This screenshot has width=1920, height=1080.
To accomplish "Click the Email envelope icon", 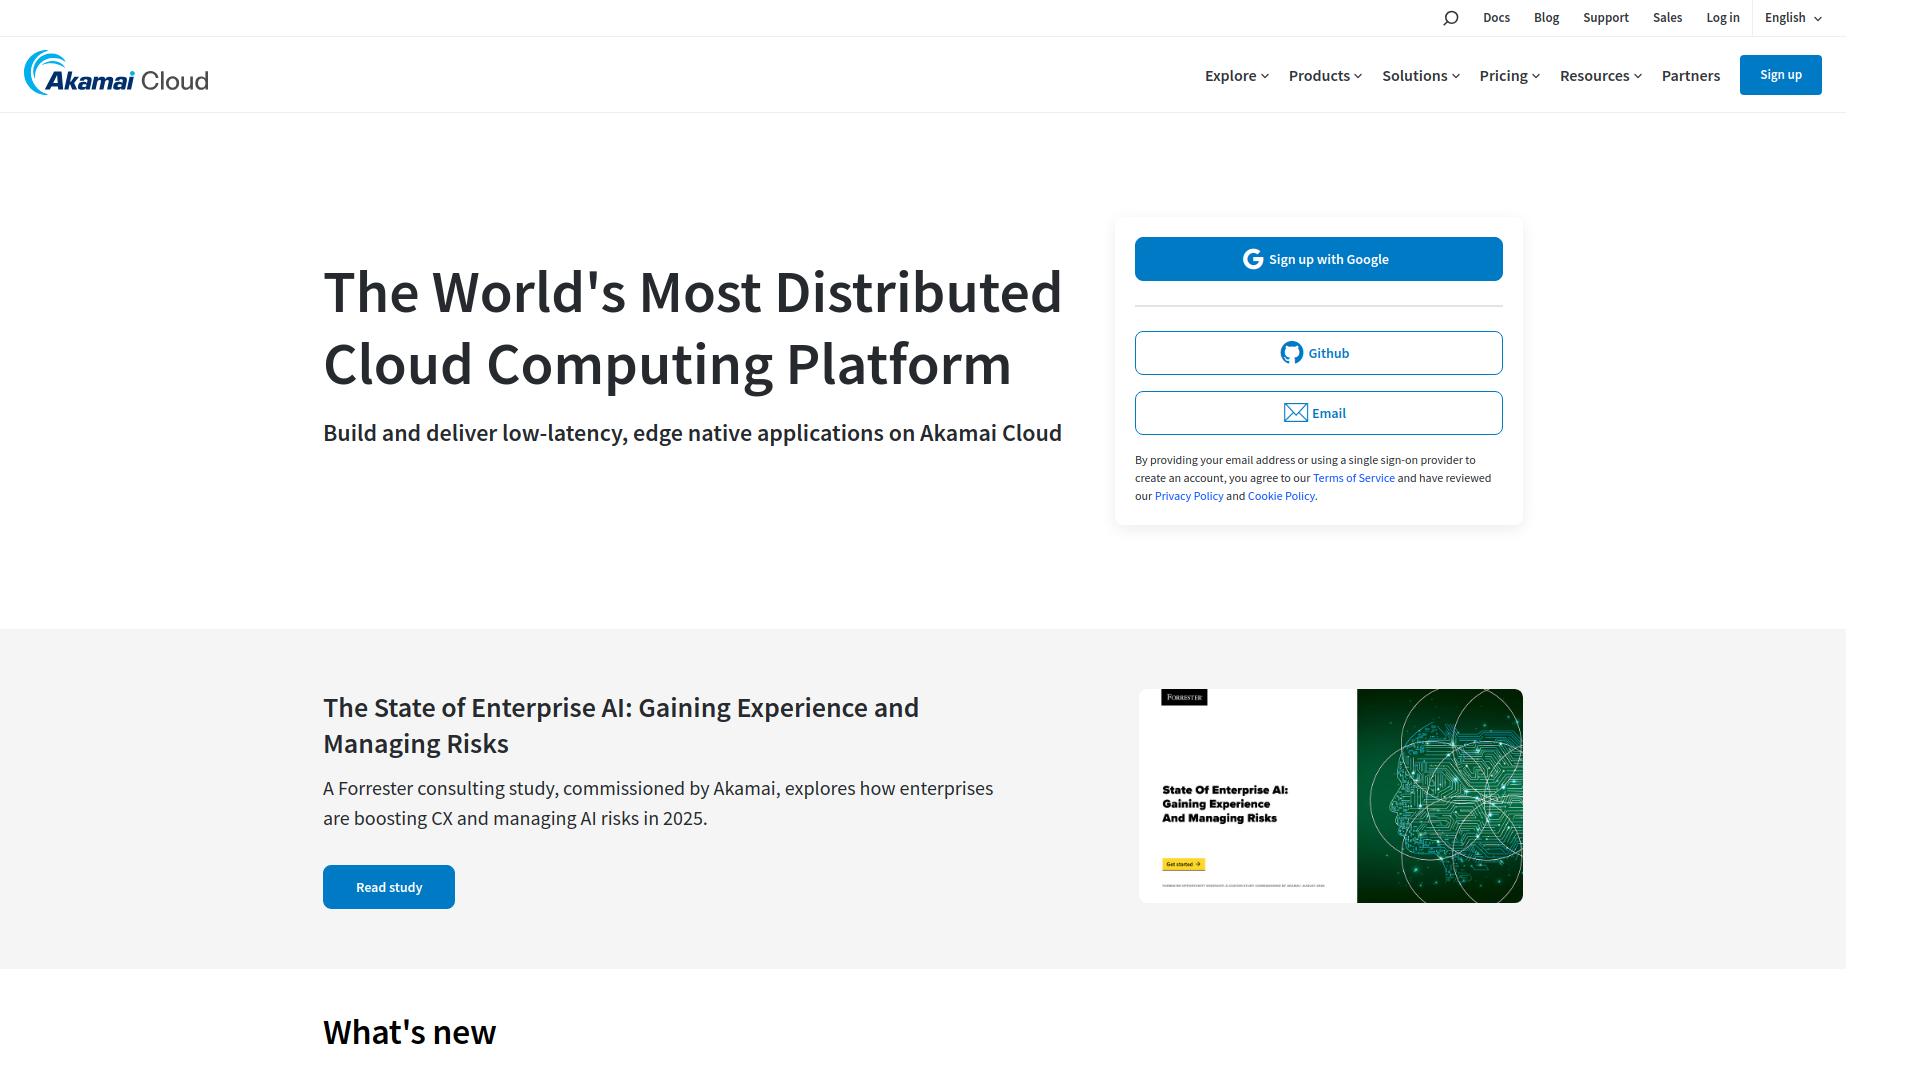I will 1295,413.
